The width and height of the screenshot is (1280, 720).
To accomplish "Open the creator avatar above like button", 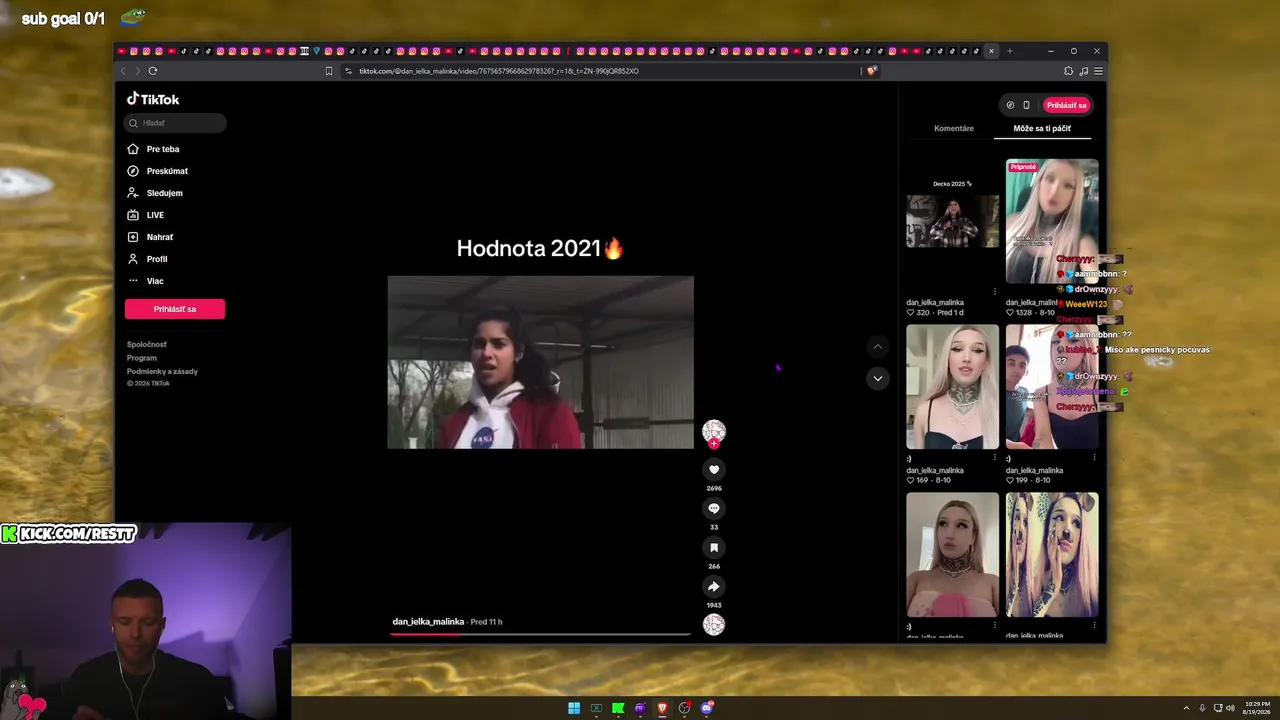I will (x=714, y=431).
